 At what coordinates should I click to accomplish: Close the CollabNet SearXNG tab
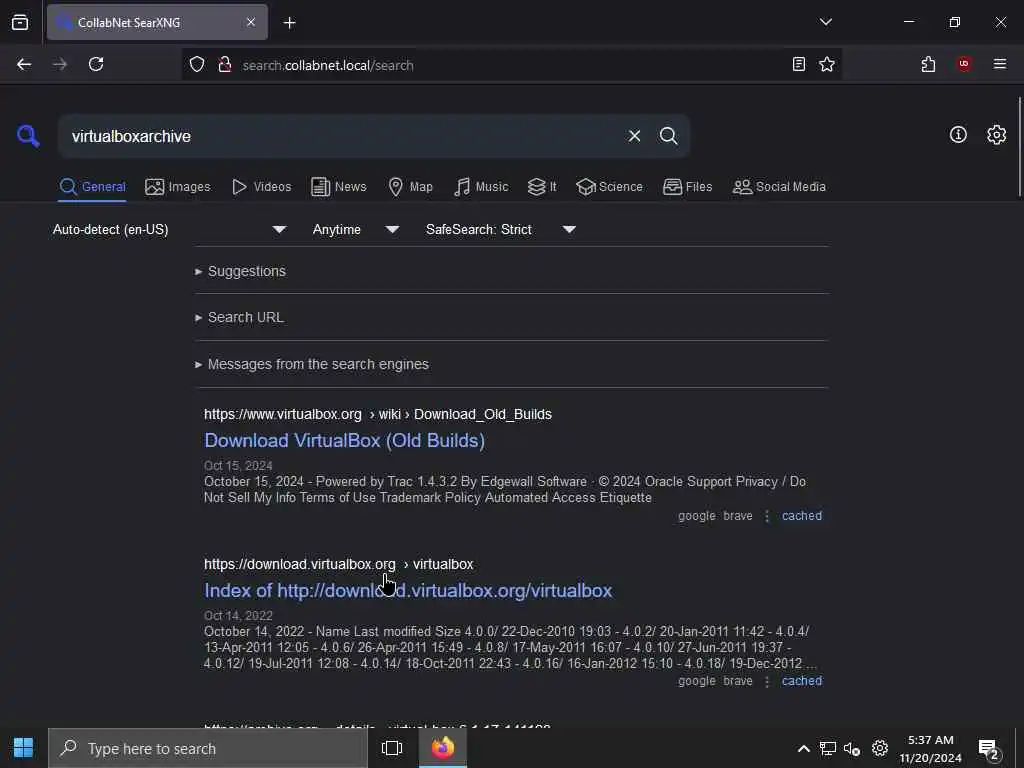click(x=251, y=22)
